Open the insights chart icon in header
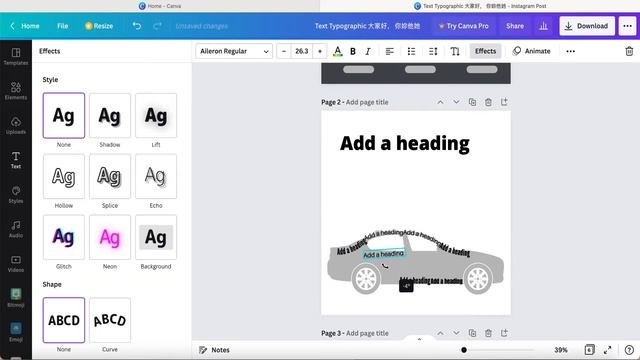The image size is (640, 360). coord(543,26)
